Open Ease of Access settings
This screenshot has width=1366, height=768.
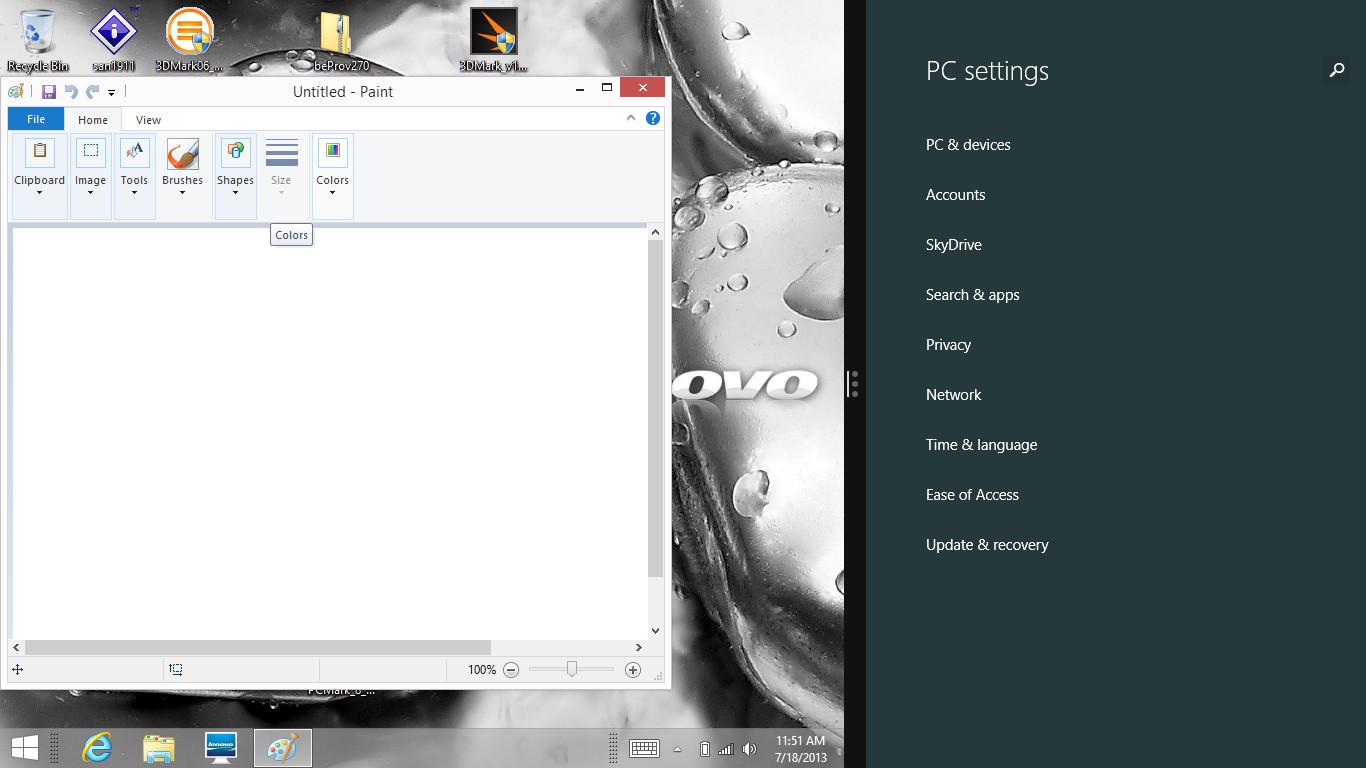pos(972,495)
